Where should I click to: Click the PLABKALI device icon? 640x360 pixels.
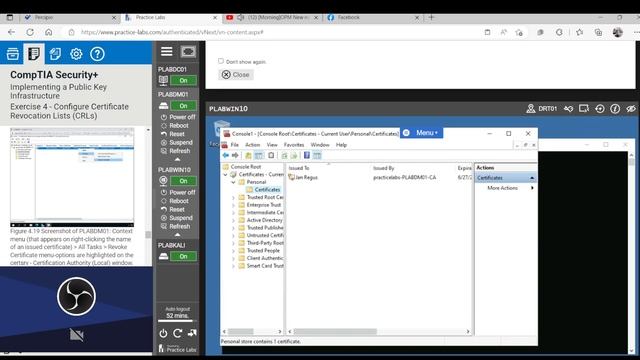tap(163, 256)
